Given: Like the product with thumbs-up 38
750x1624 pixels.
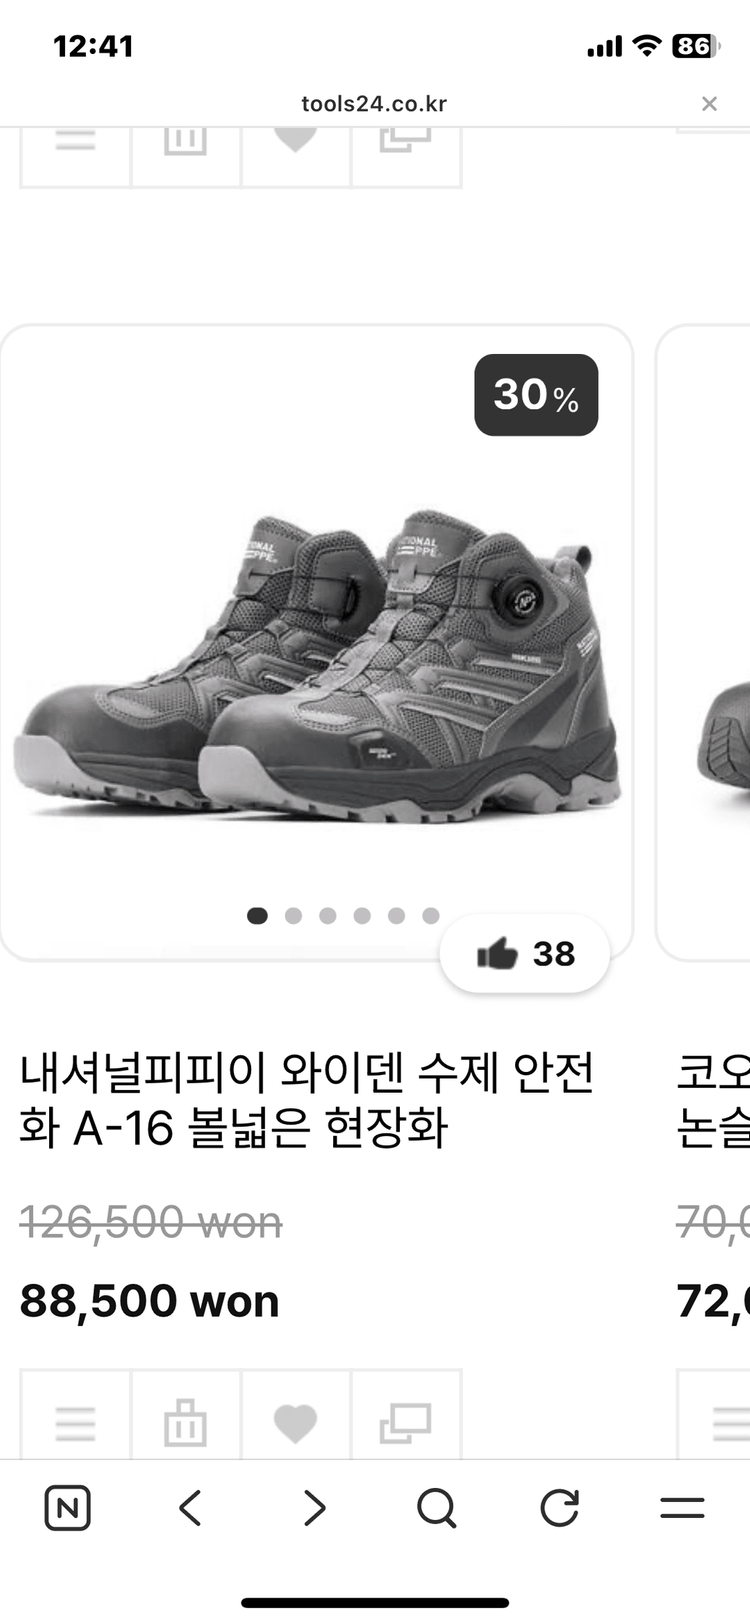Looking at the screenshot, I should (x=526, y=954).
